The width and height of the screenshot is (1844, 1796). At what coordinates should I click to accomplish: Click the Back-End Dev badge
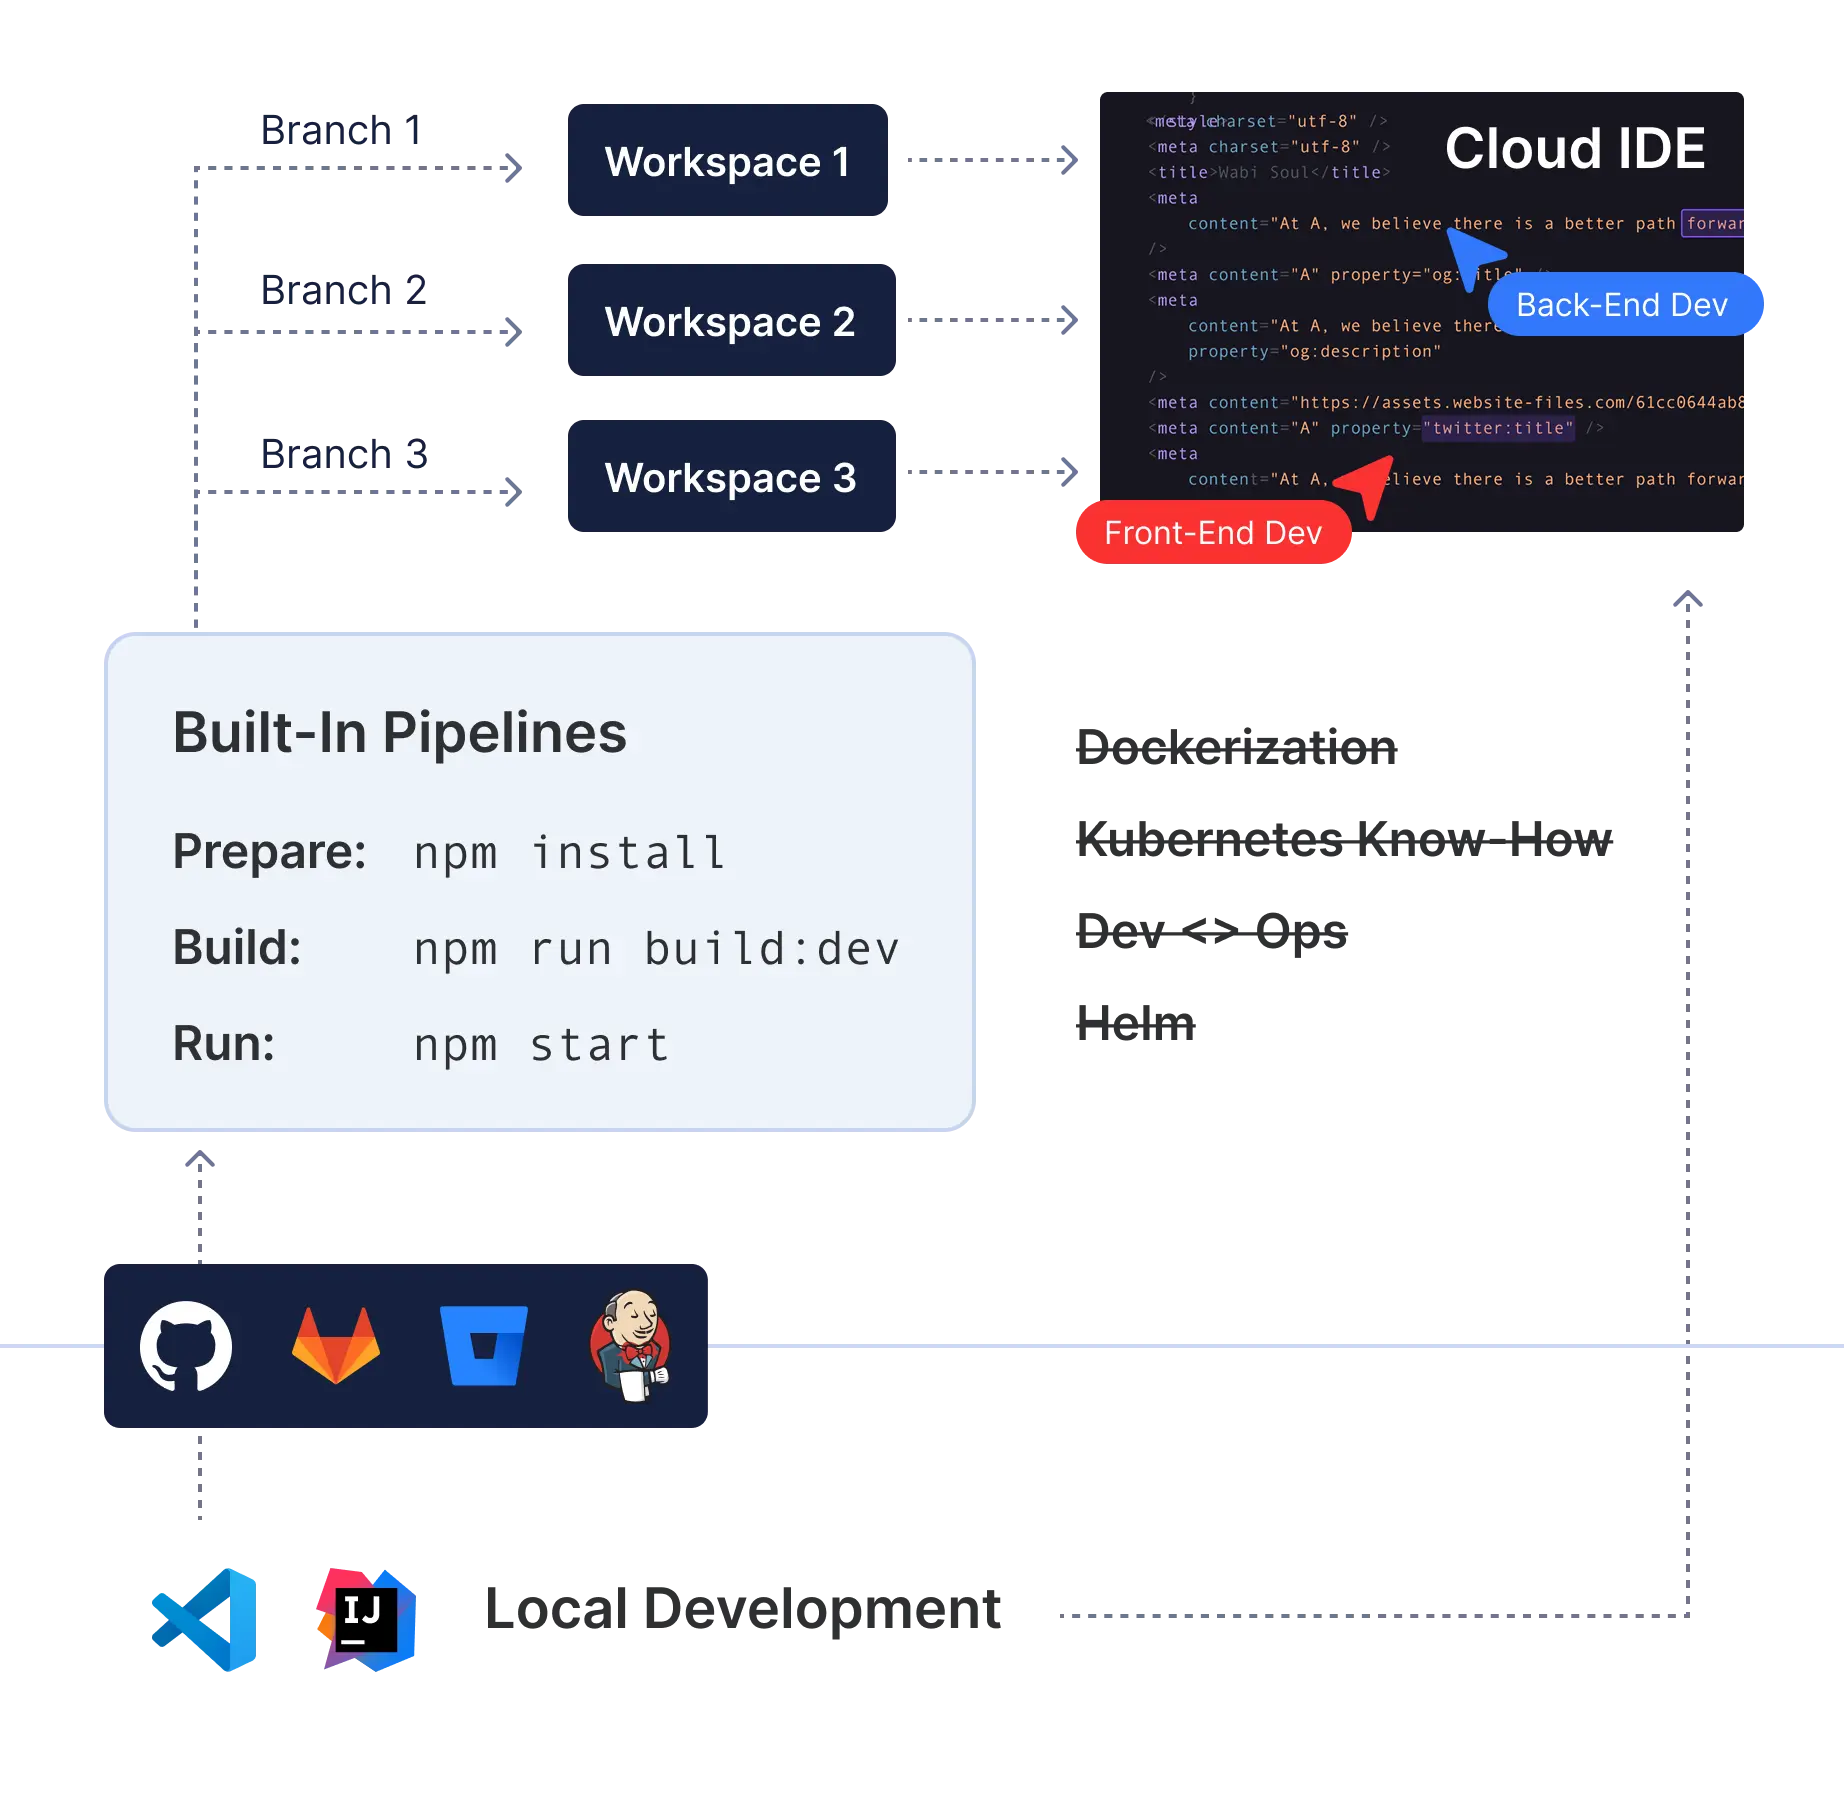point(1622,305)
